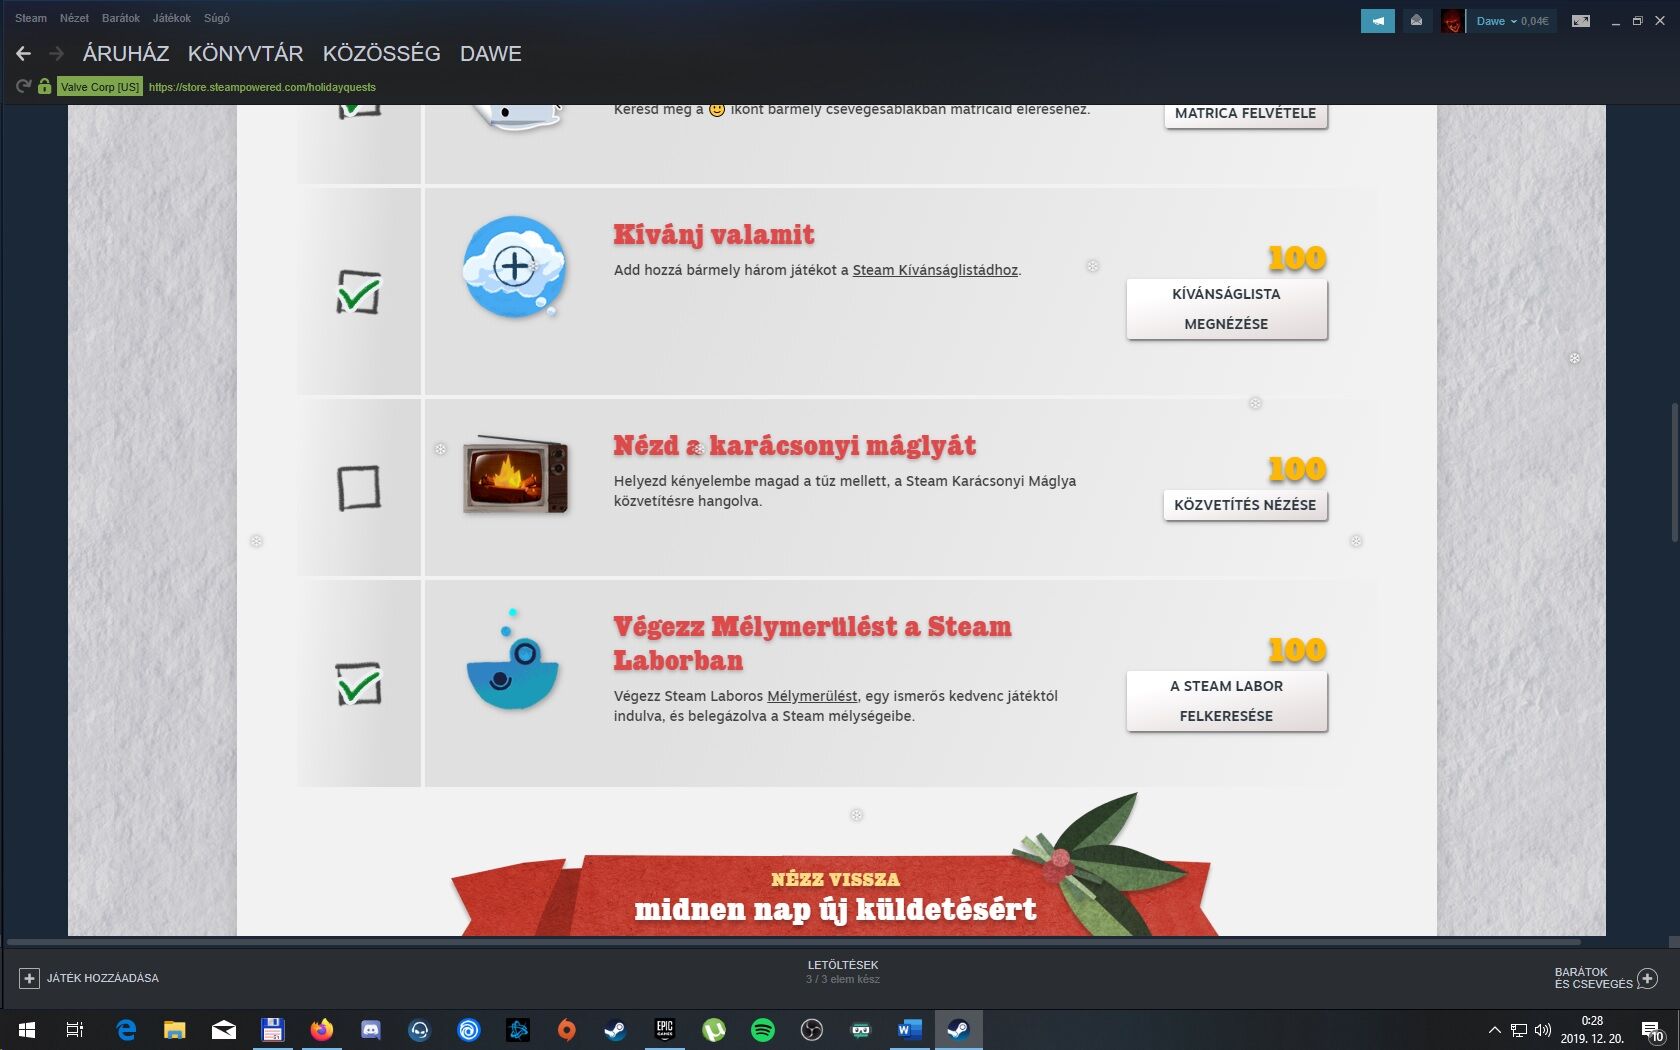Reload the holiday quests page
This screenshot has height=1050, width=1680.
pyautogui.click(x=23, y=87)
